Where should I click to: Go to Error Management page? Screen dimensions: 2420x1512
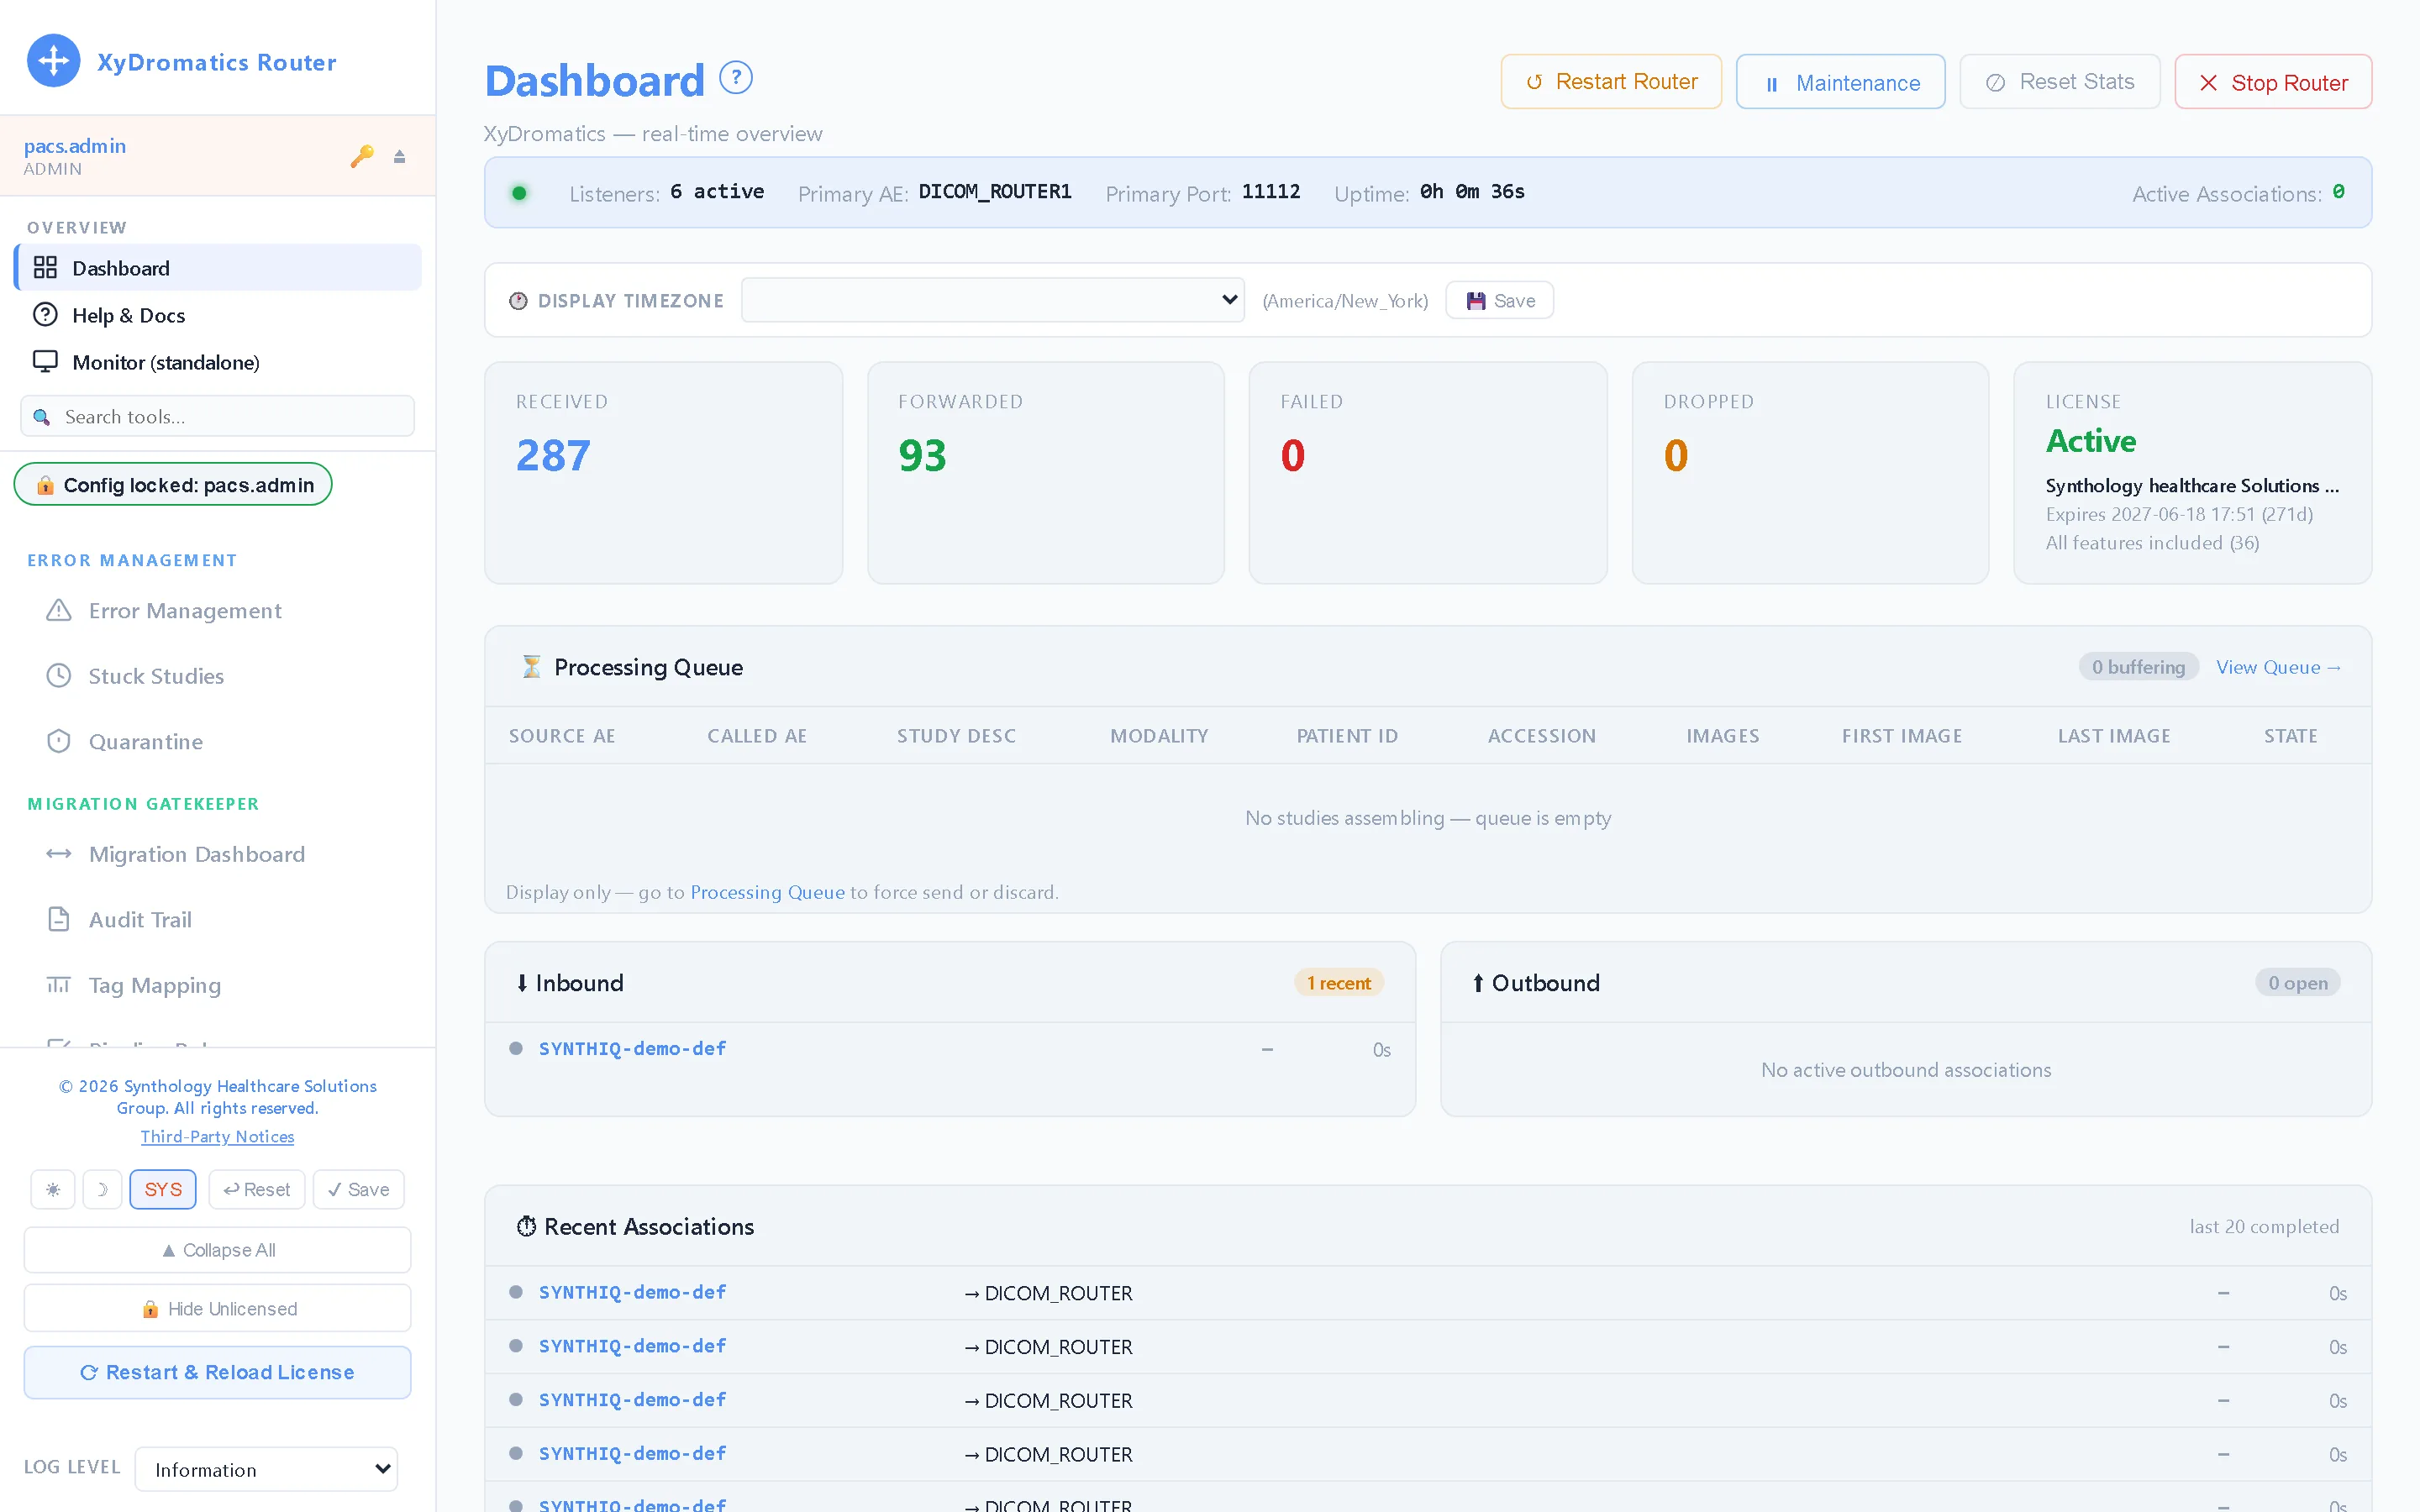point(185,610)
